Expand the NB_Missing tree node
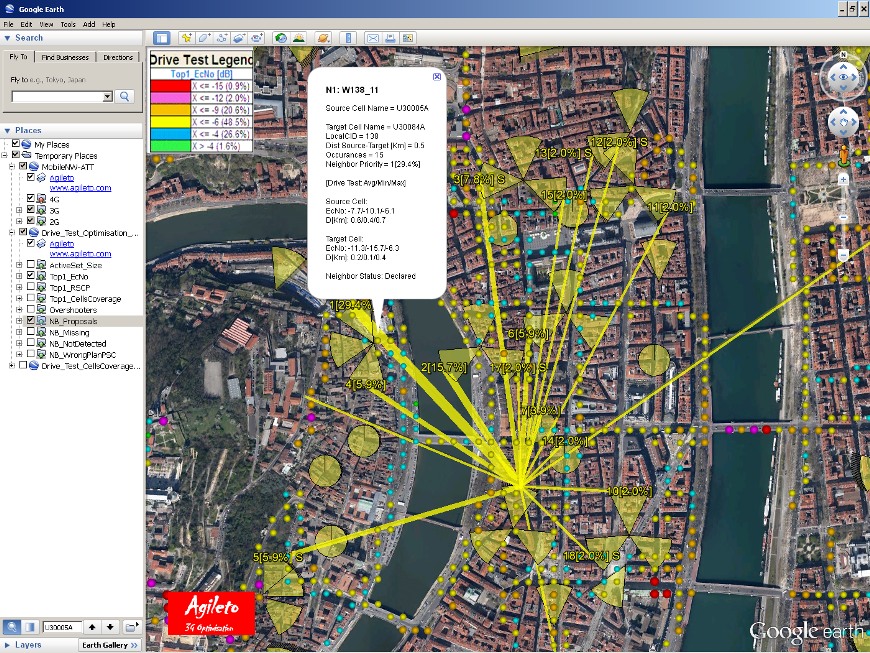The height and width of the screenshot is (653, 870). coord(19,332)
